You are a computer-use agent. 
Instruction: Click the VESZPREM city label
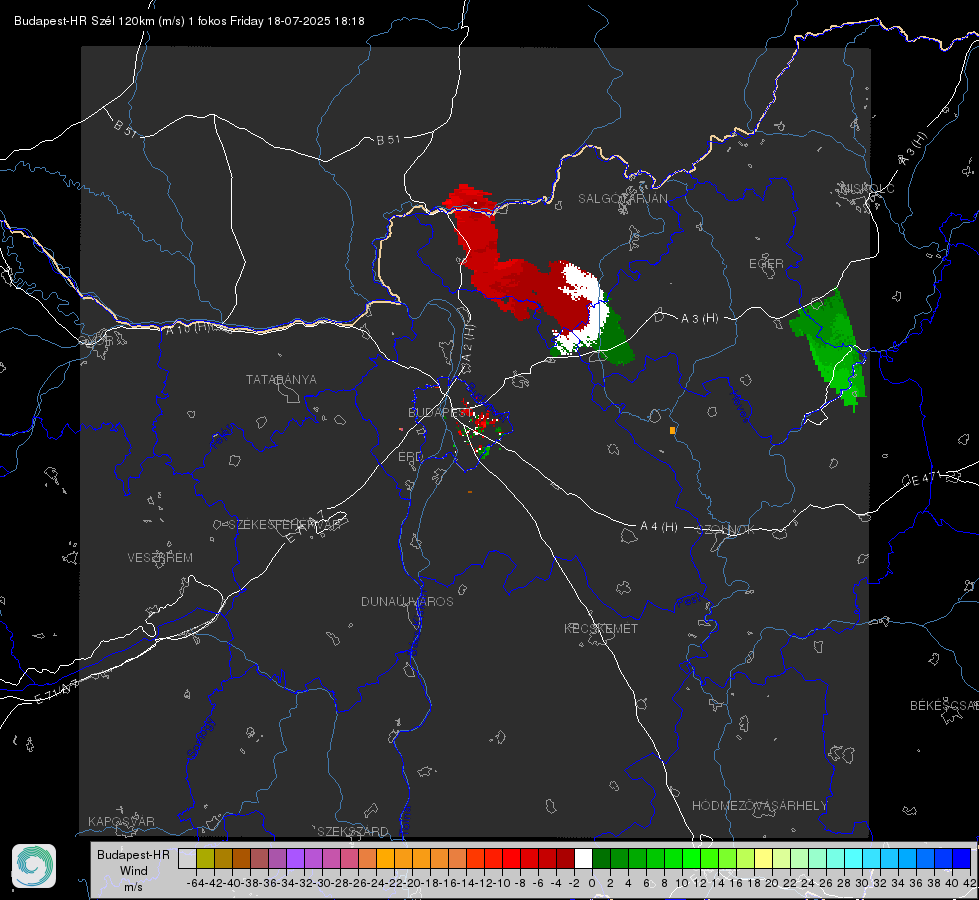pyautogui.click(x=160, y=558)
